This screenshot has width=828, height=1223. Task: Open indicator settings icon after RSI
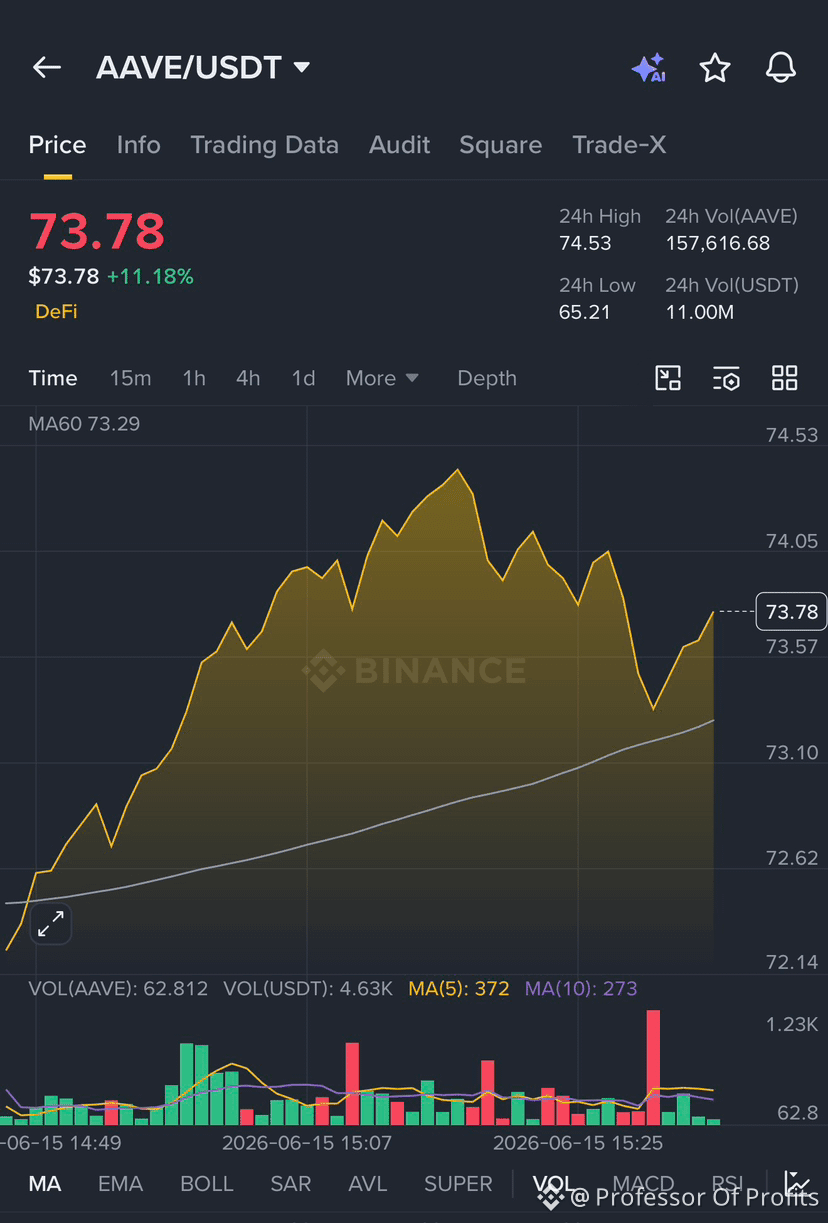click(x=797, y=1184)
